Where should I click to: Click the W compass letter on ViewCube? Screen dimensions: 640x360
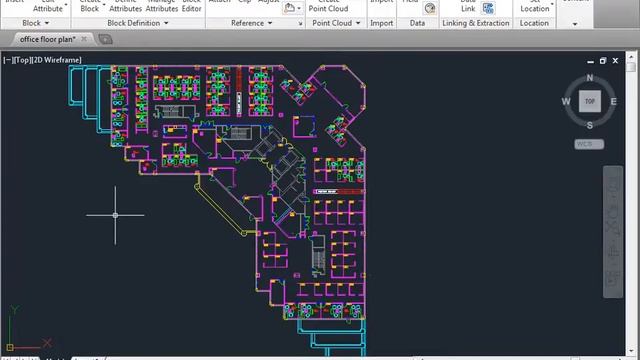[566, 101]
